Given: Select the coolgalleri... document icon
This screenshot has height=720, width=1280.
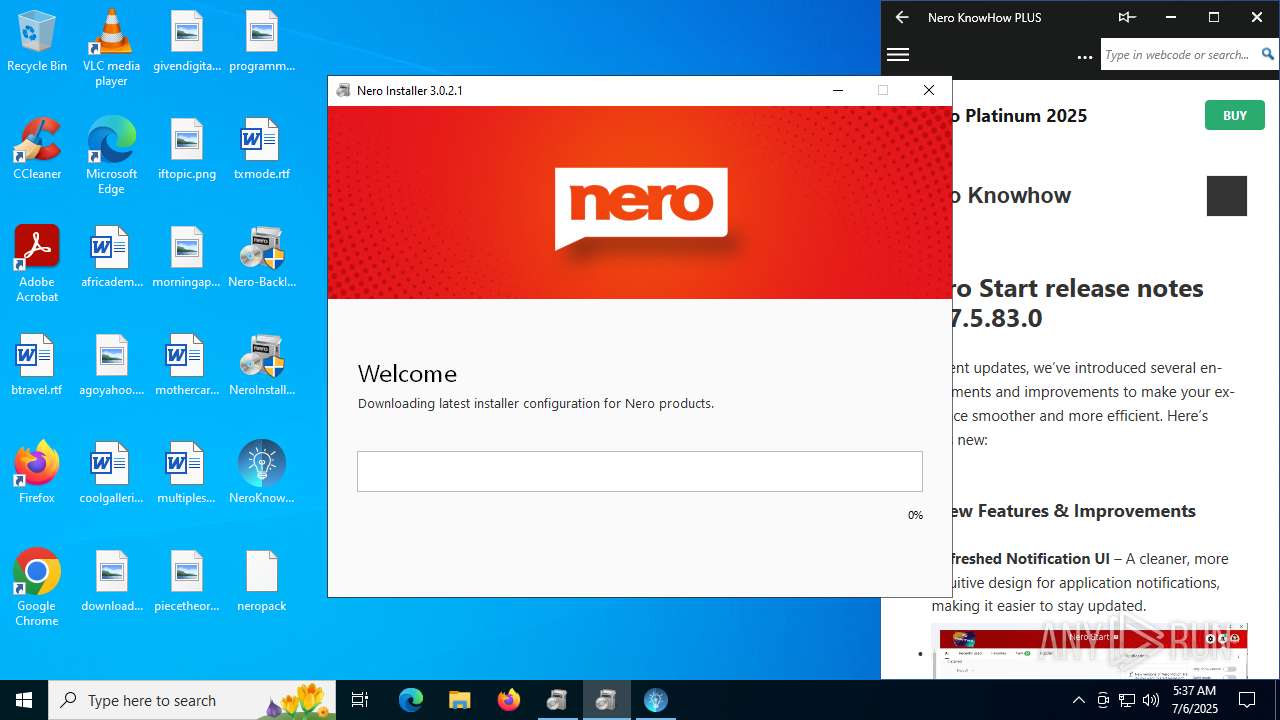Looking at the screenshot, I should [111, 473].
